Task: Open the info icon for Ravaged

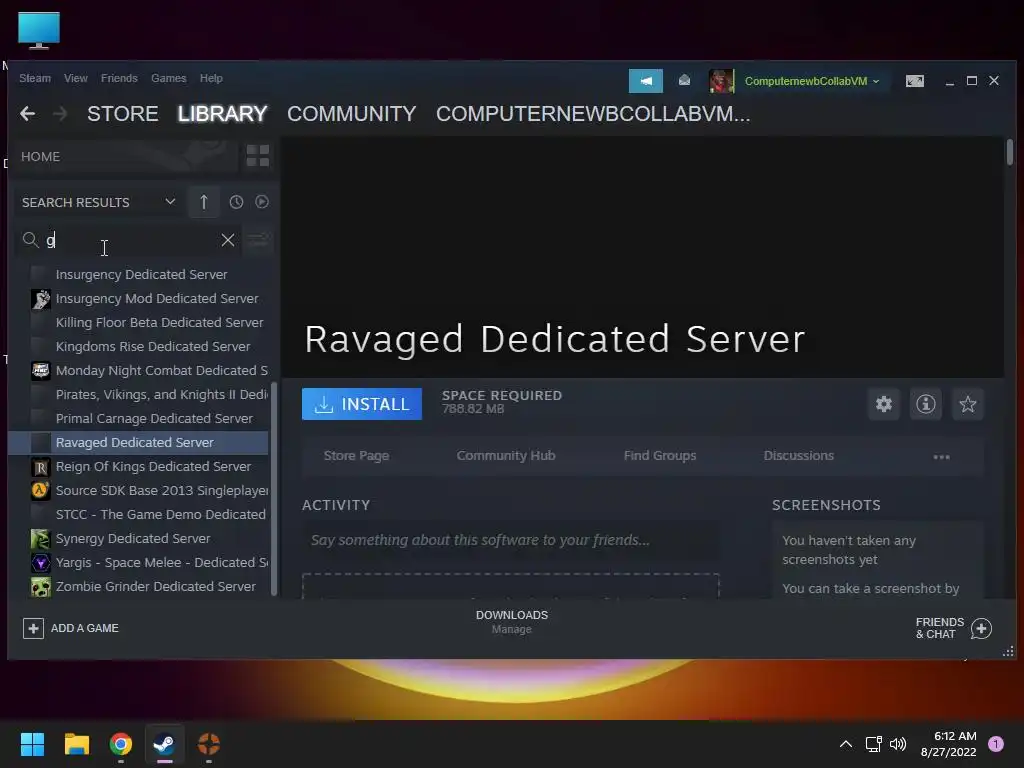Action: coord(925,404)
